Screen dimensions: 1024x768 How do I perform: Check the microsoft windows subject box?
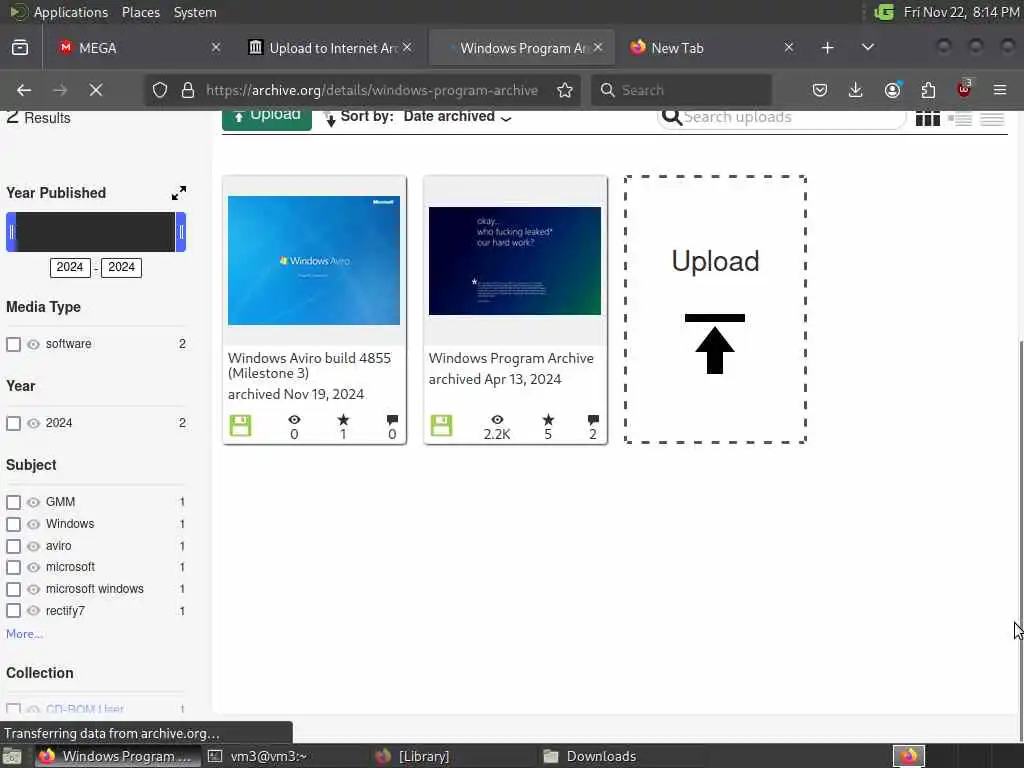point(13,589)
